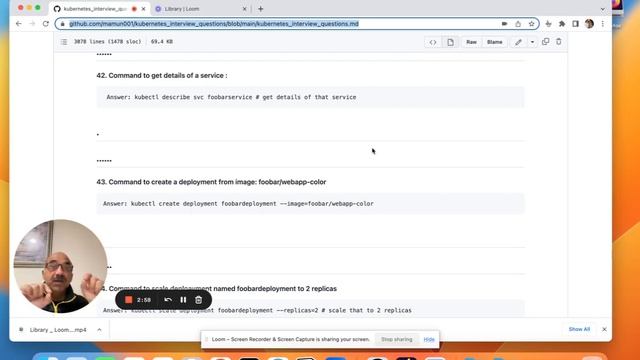This screenshot has height=360, width=640.
Task: Hide the Loom sharing notification
Action: pos(429,340)
